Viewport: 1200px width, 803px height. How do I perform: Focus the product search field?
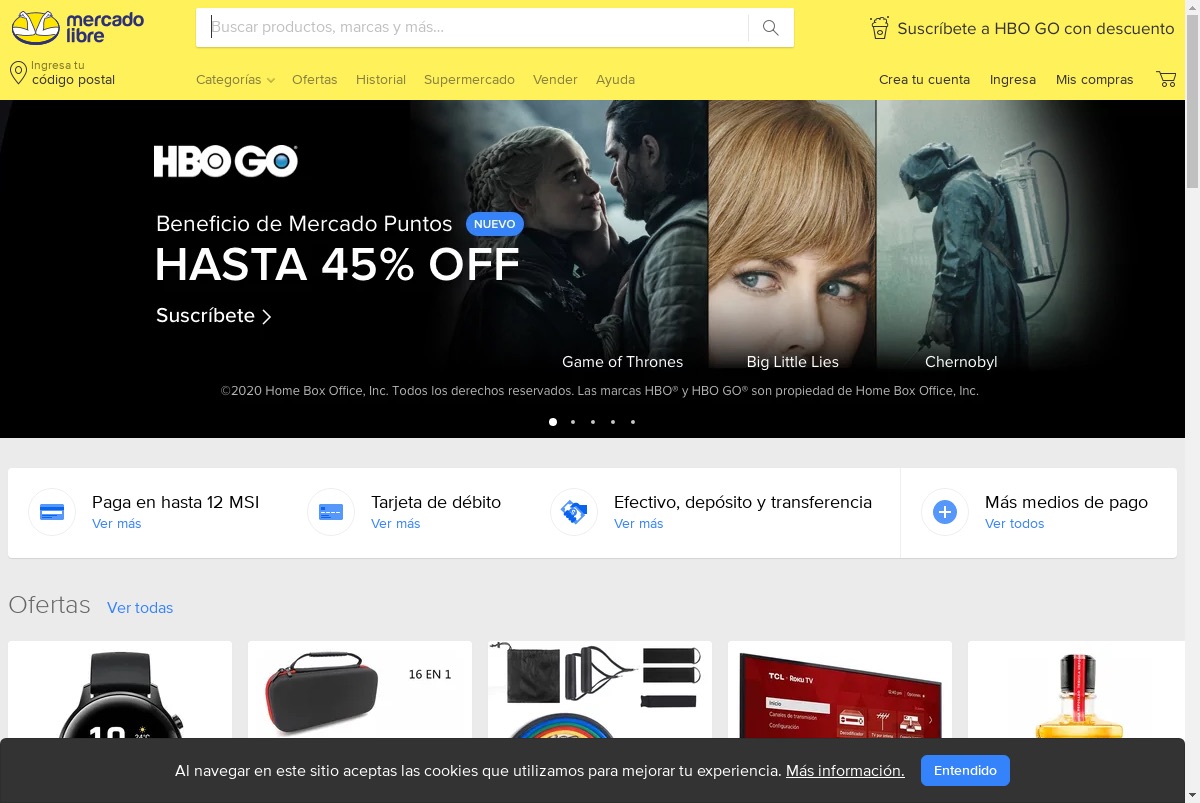(x=472, y=28)
